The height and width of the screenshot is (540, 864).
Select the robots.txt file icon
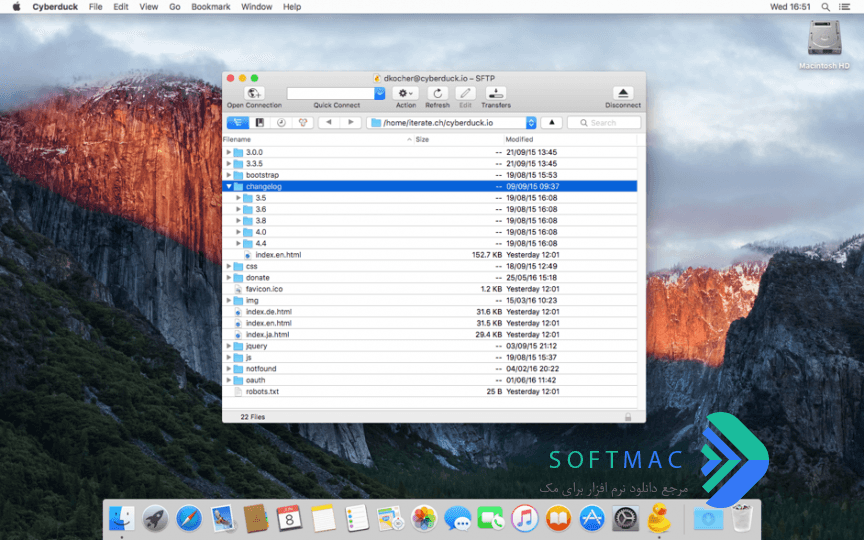tap(238, 392)
